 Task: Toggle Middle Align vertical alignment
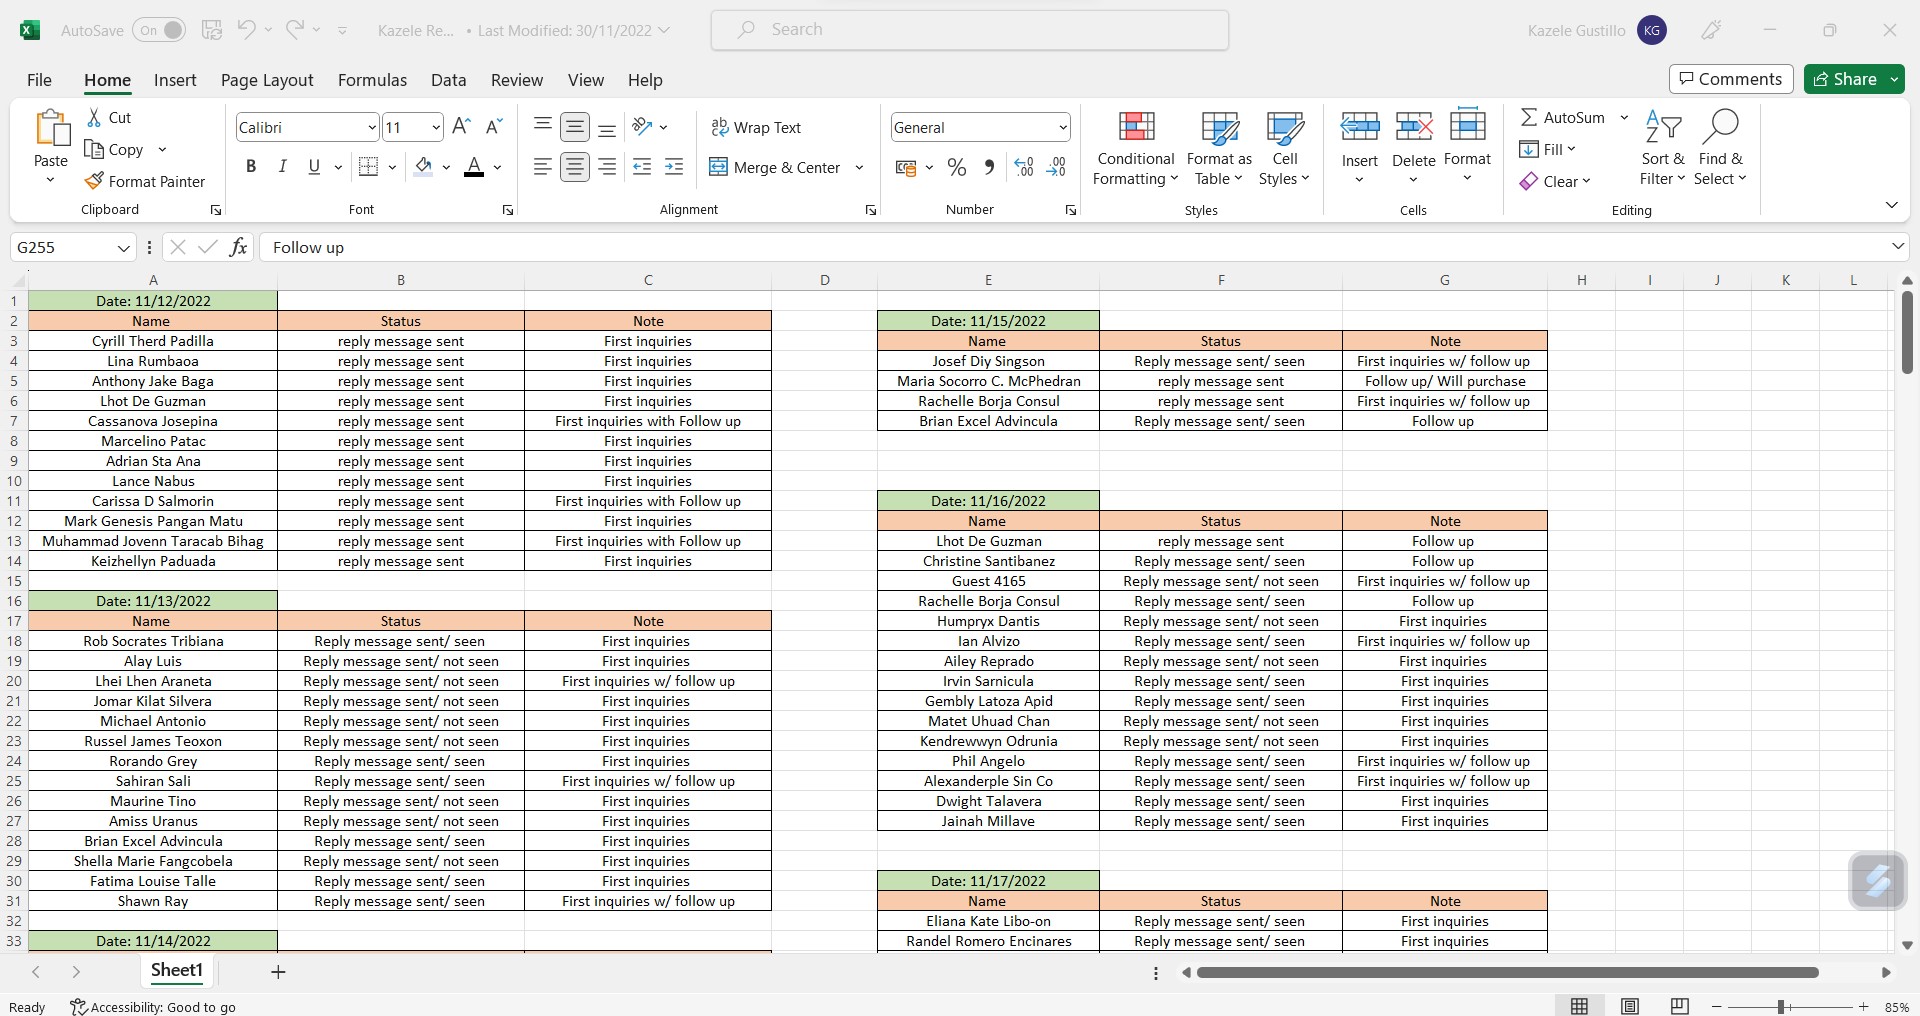pos(574,127)
